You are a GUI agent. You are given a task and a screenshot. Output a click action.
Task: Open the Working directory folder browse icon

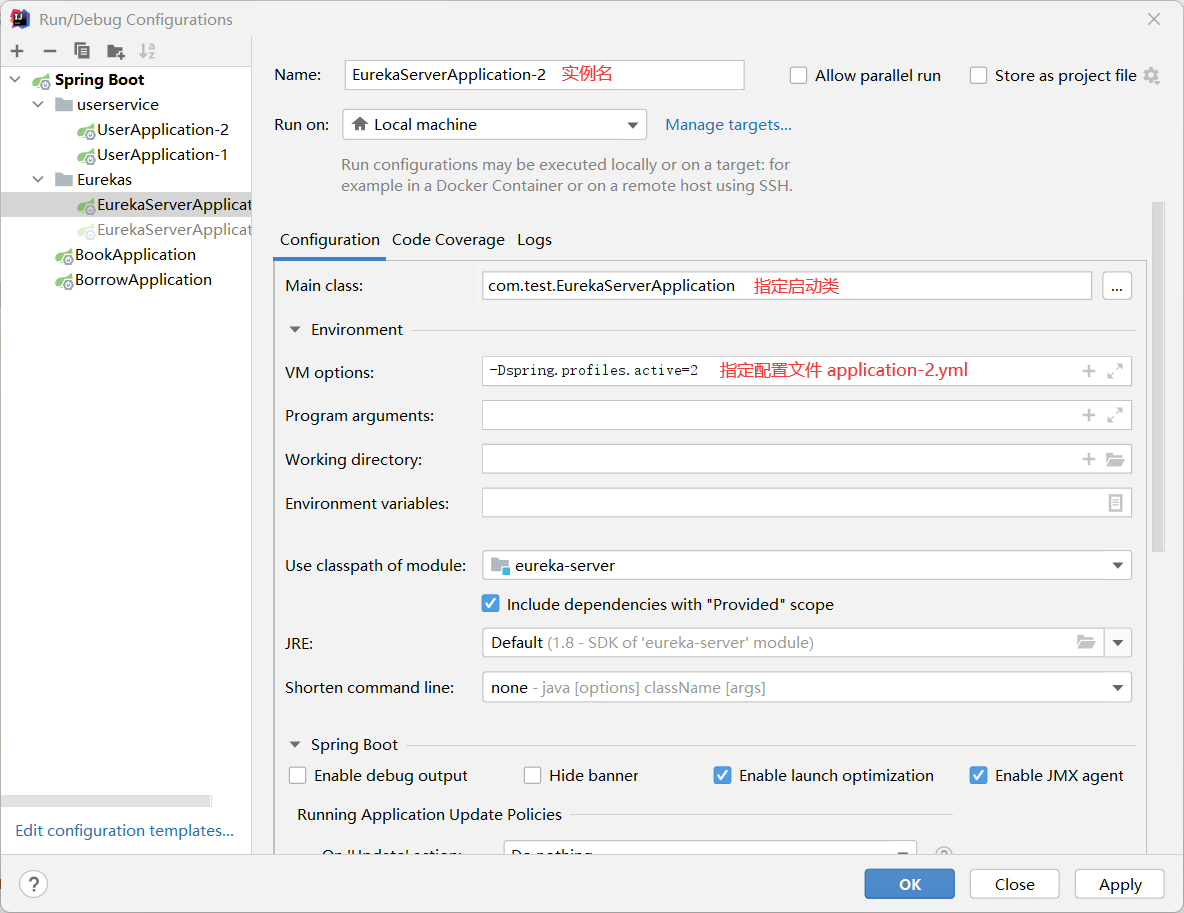click(x=1115, y=459)
